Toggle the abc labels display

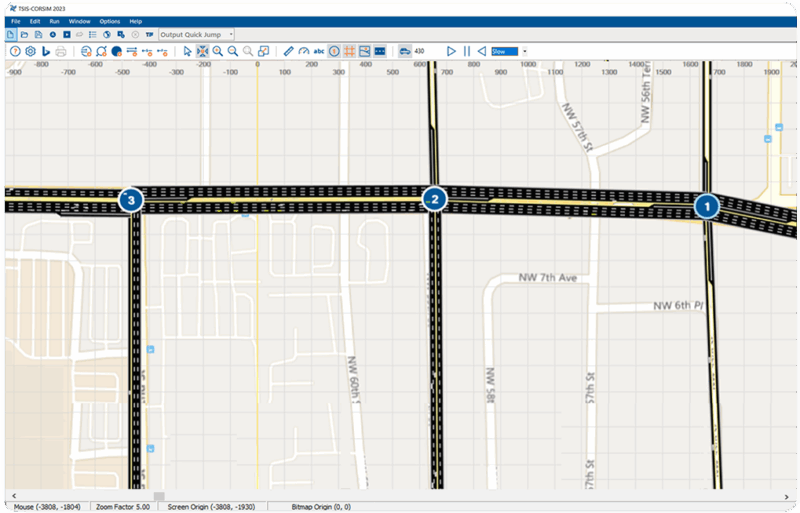tap(319, 51)
